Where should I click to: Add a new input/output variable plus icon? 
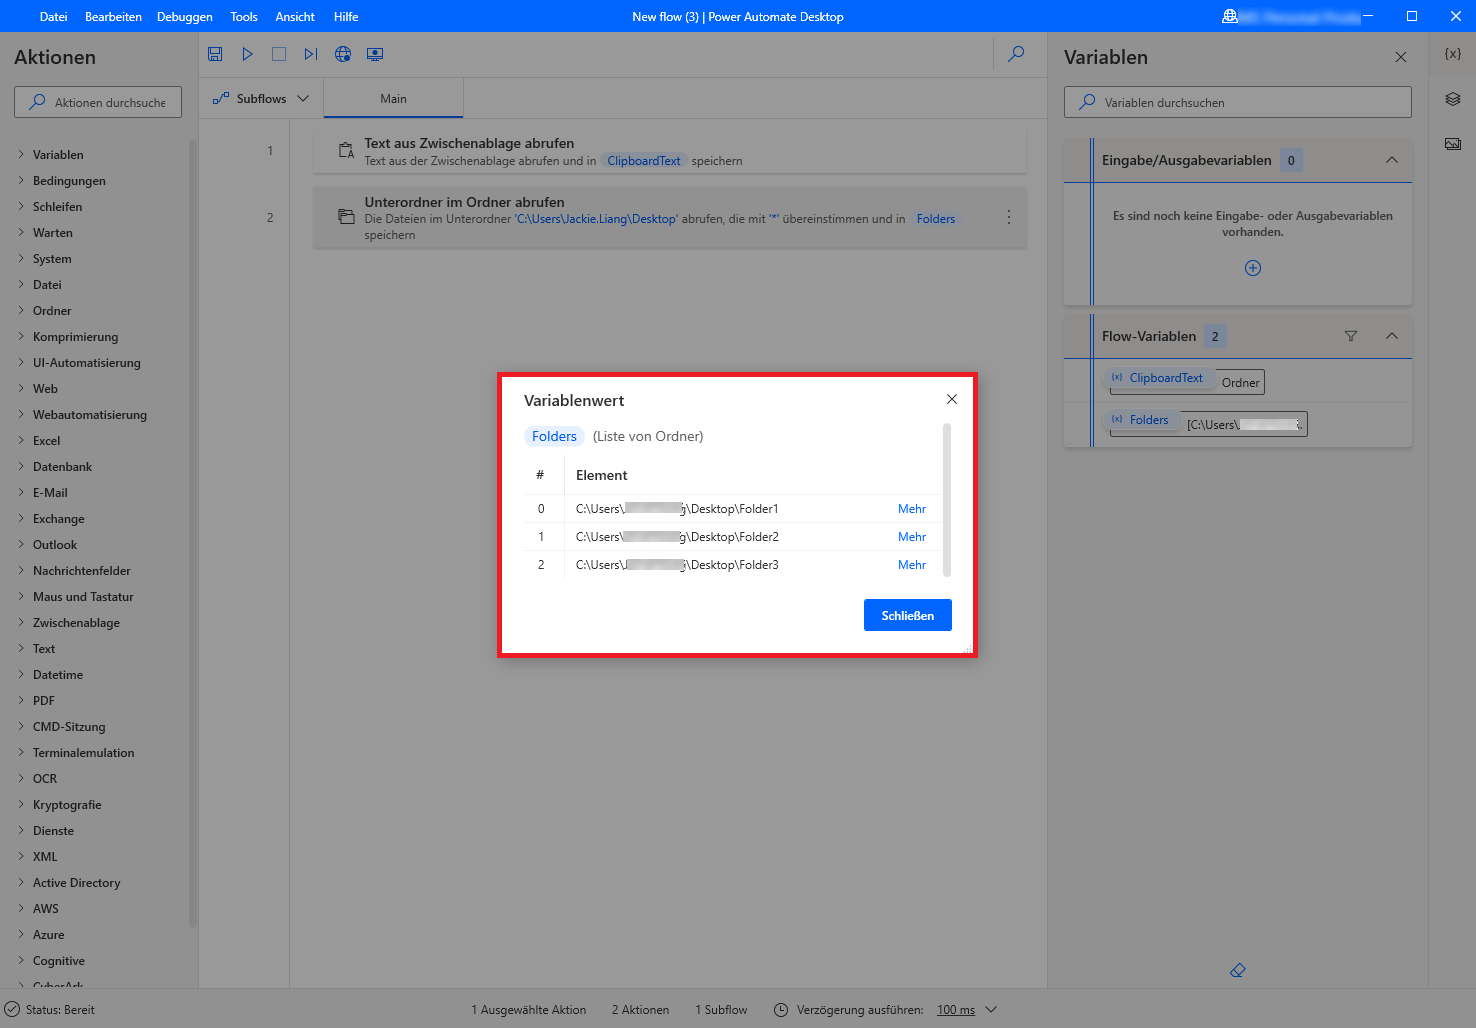click(x=1253, y=268)
